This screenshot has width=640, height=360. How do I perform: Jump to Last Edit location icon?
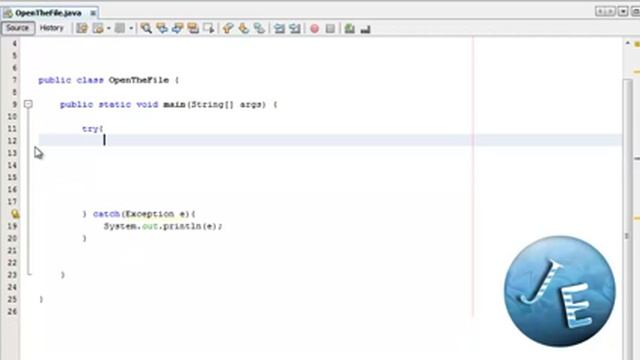pos(82,28)
